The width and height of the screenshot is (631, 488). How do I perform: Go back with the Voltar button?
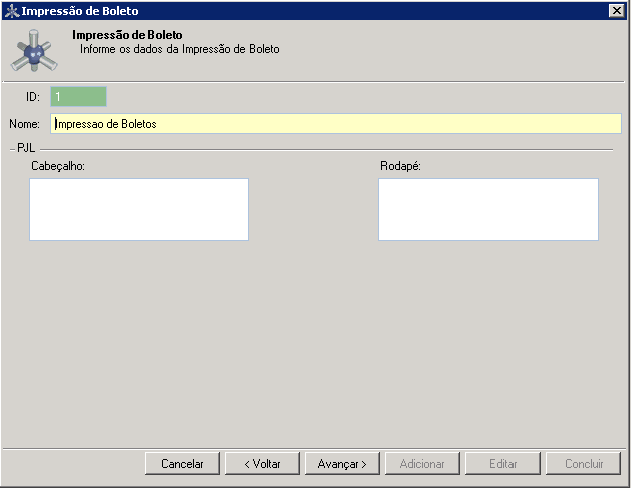click(262, 463)
